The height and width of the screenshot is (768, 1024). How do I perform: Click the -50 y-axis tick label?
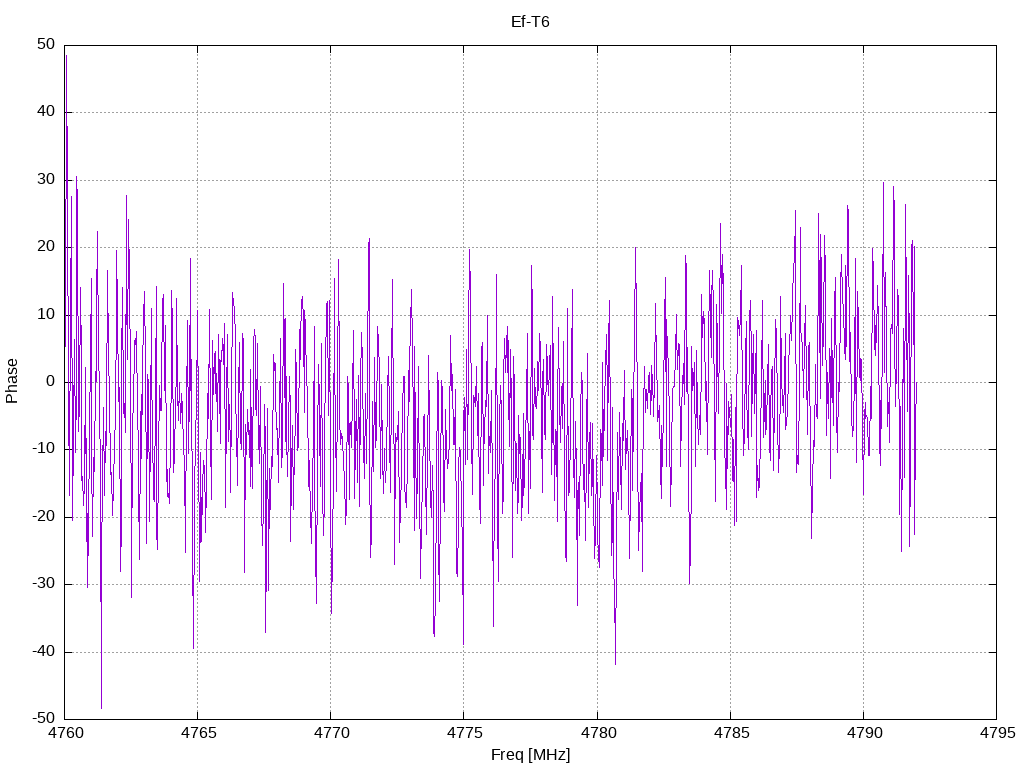pyautogui.click(x=44, y=719)
